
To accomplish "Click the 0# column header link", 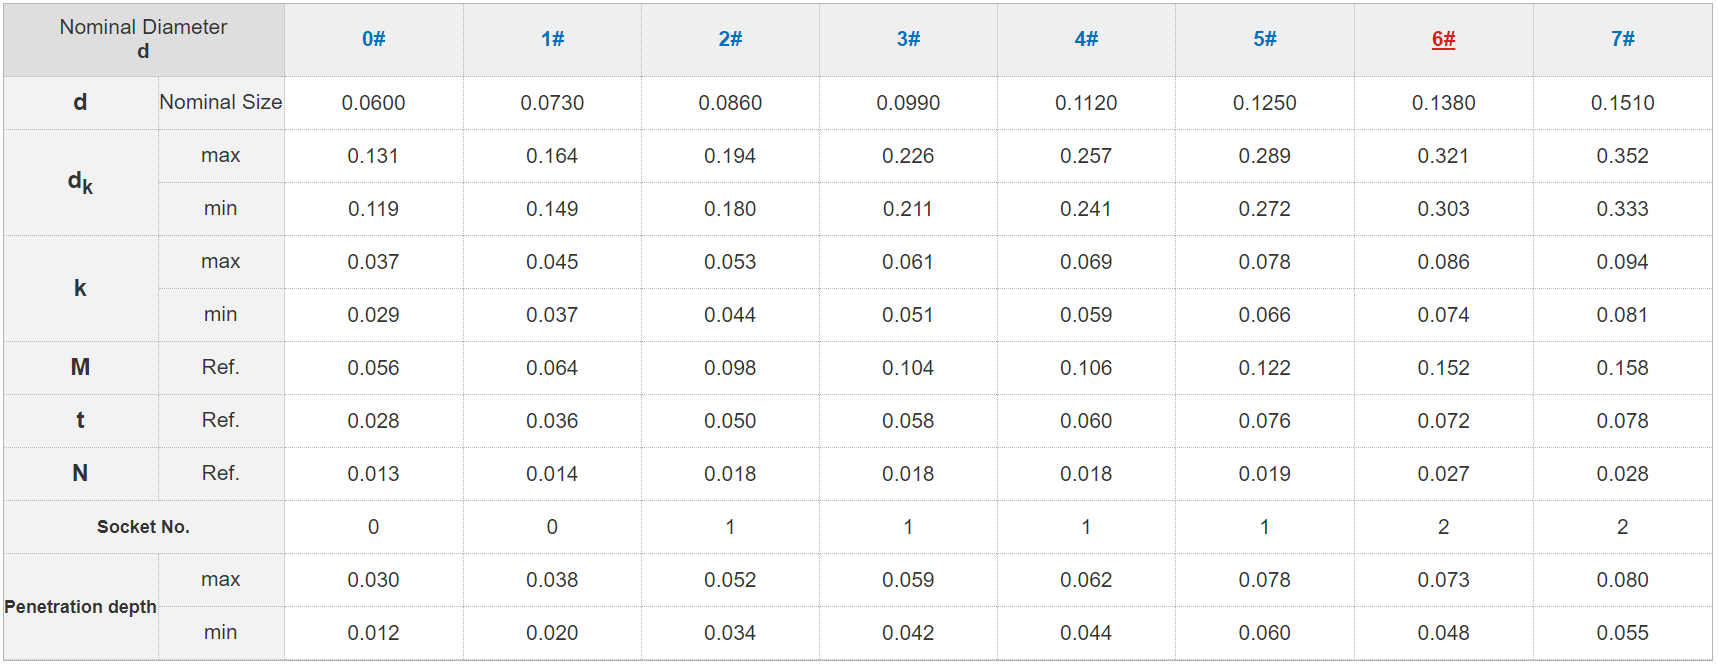I will click(x=373, y=39).
